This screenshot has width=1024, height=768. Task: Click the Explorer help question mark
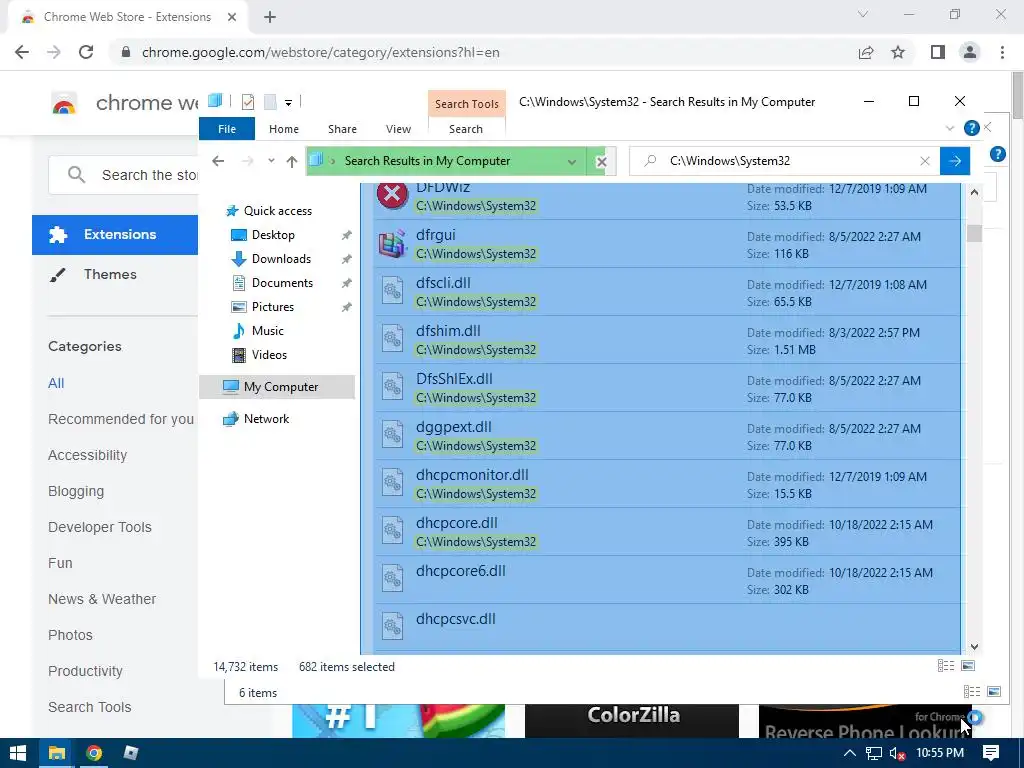[972, 128]
